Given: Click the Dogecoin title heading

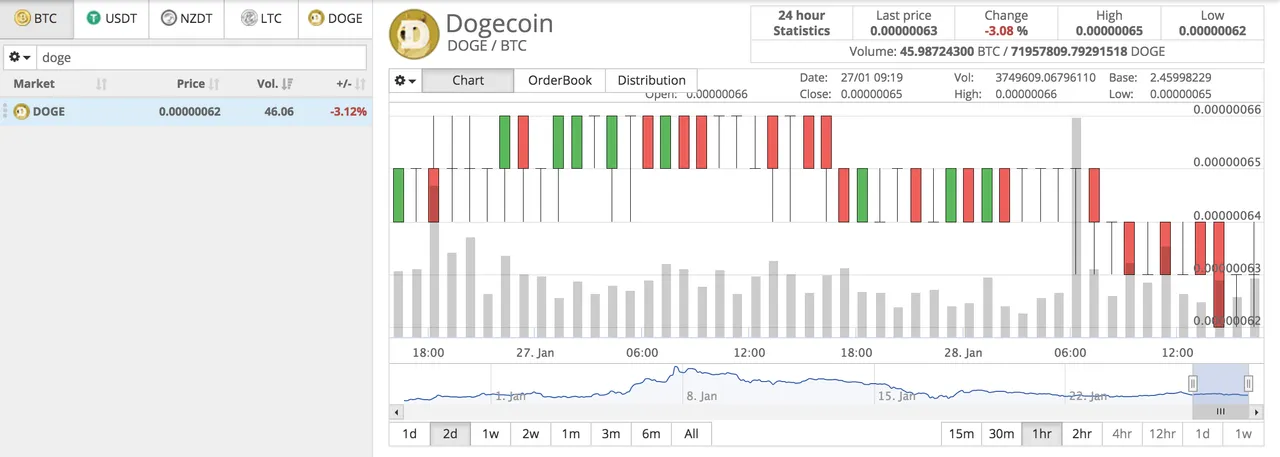Looking at the screenshot, I should click(x=499, y=23).
